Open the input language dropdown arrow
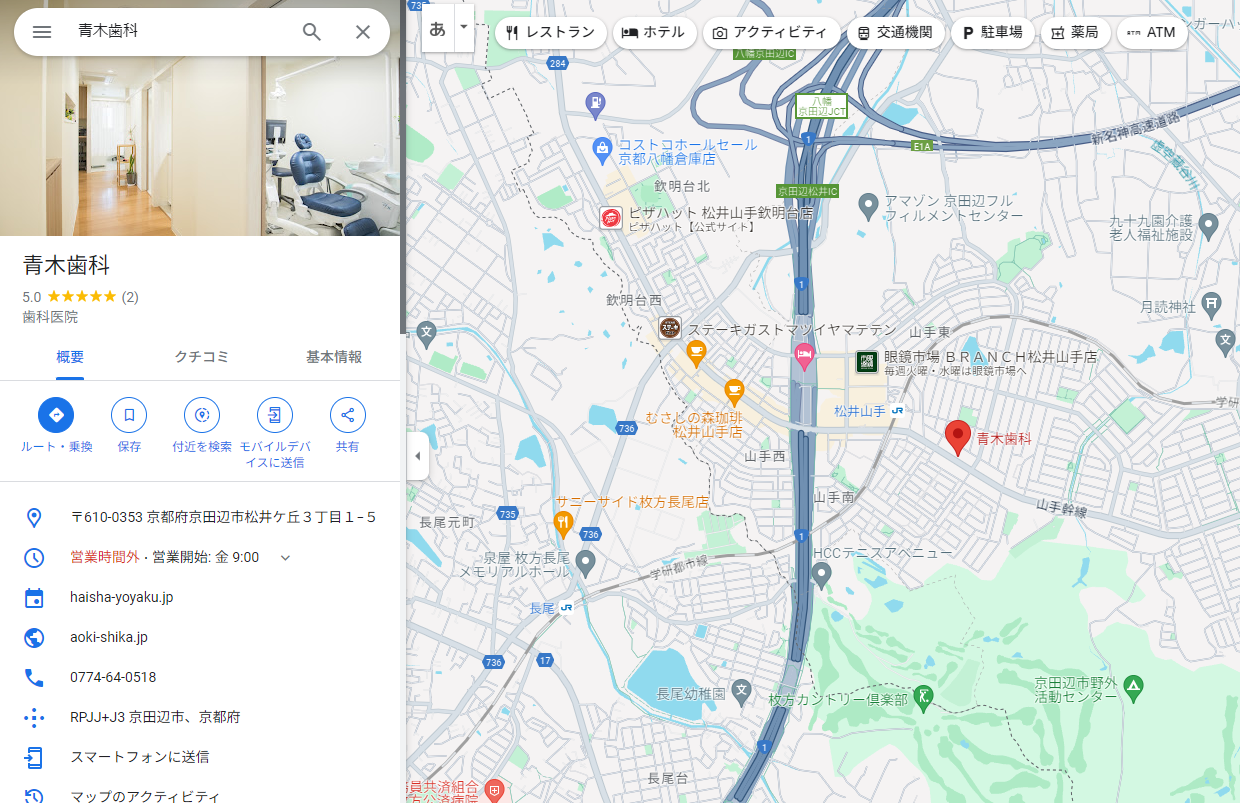The width and height of the screenshot is (1240, 803). tap(463, 29)
